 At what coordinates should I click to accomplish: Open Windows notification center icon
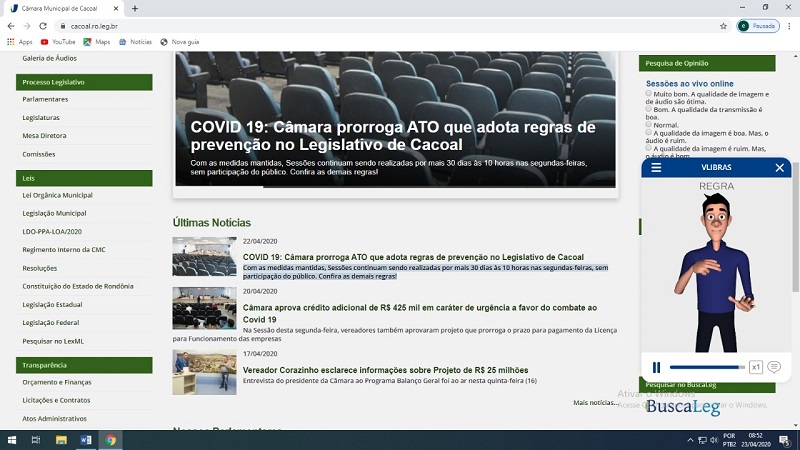[x=785, y=440]
